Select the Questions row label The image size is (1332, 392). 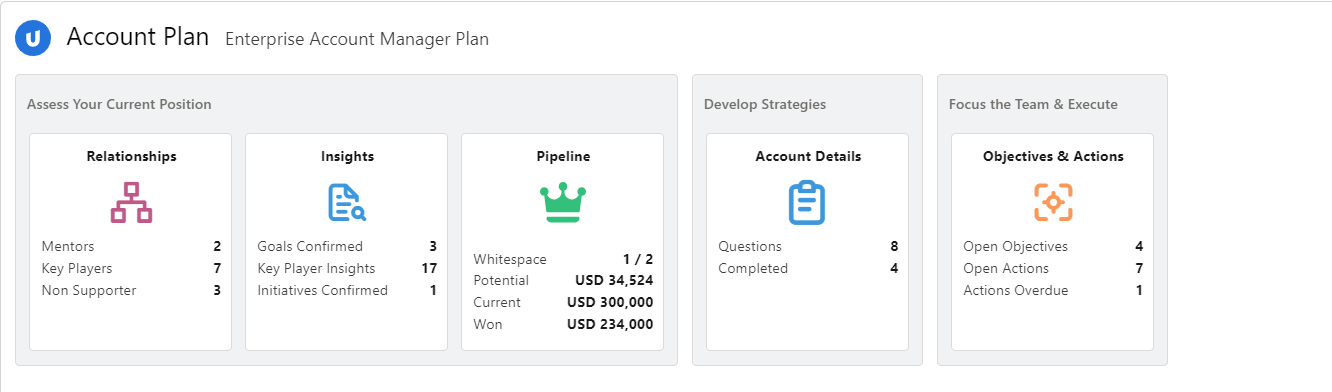pos(750,246)
